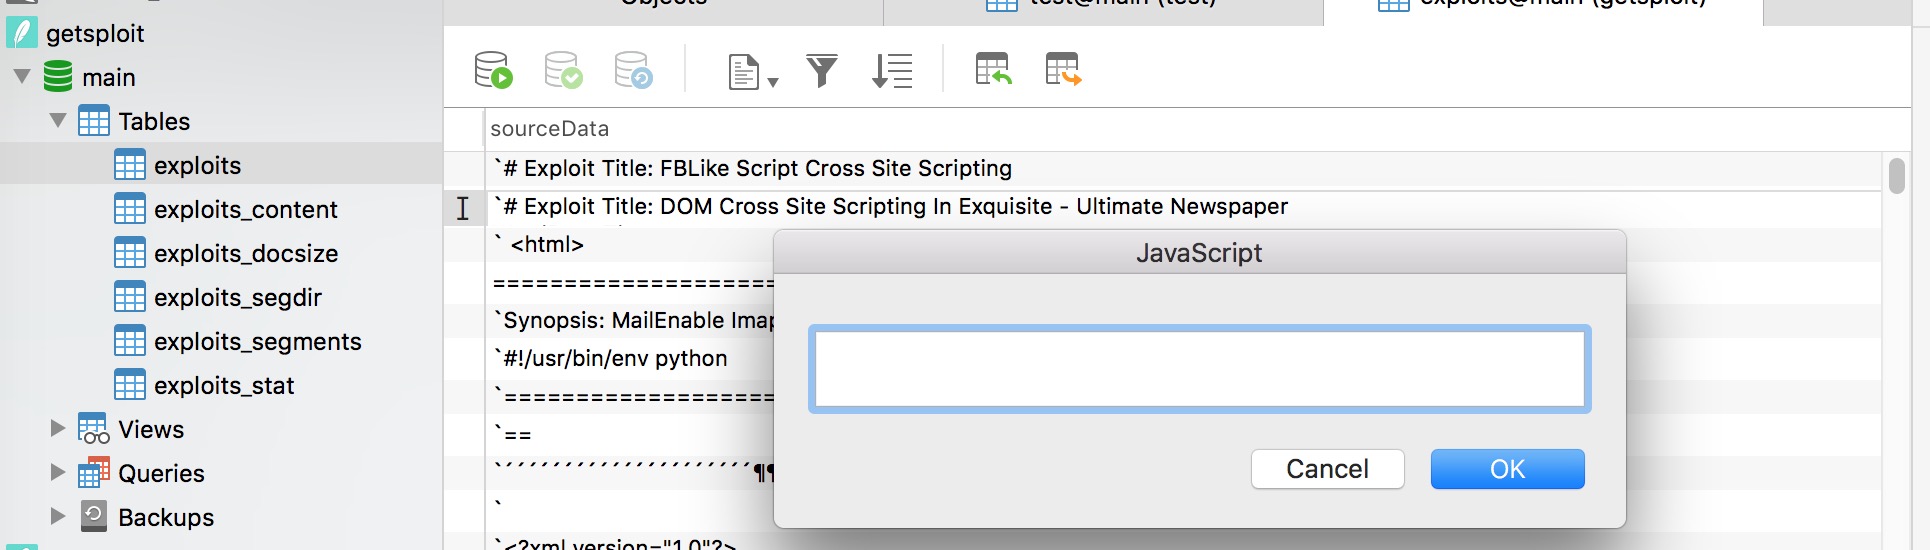Click the sourceData column header

(549, 129)
